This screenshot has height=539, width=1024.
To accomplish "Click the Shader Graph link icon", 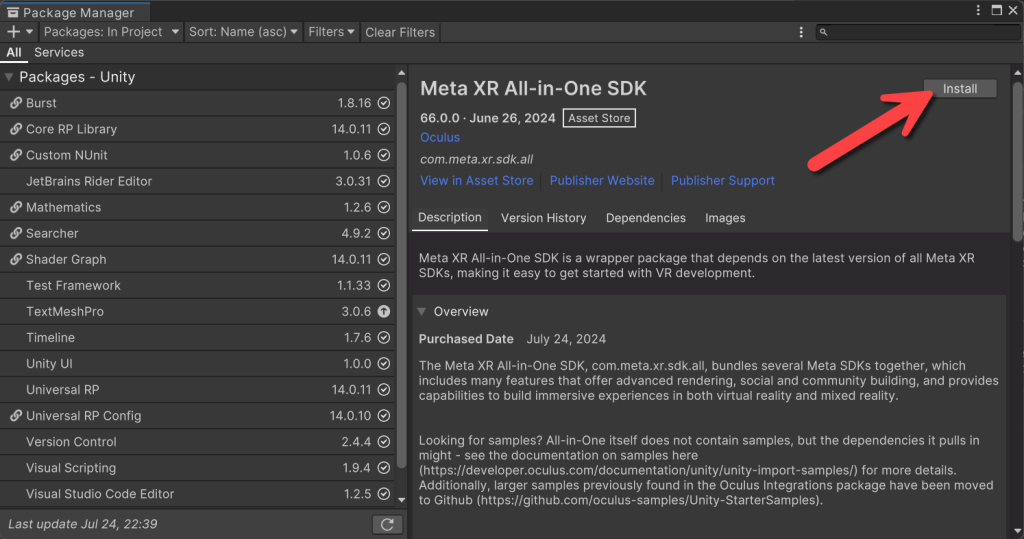I will pyautogui.click(x=16, y=259).
